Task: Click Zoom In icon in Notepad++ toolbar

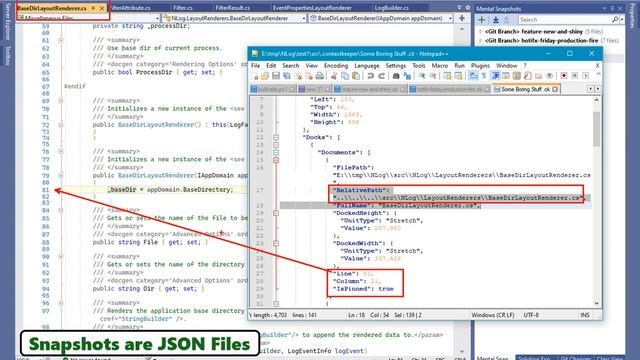Action: (422, 76)
